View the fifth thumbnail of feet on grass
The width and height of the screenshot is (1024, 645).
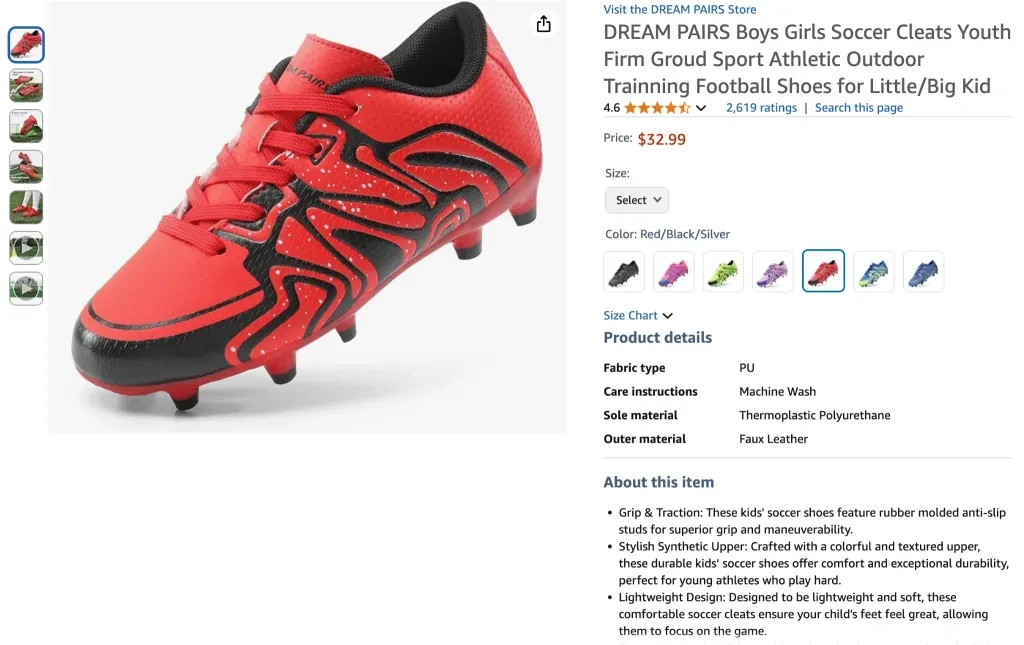26,208
